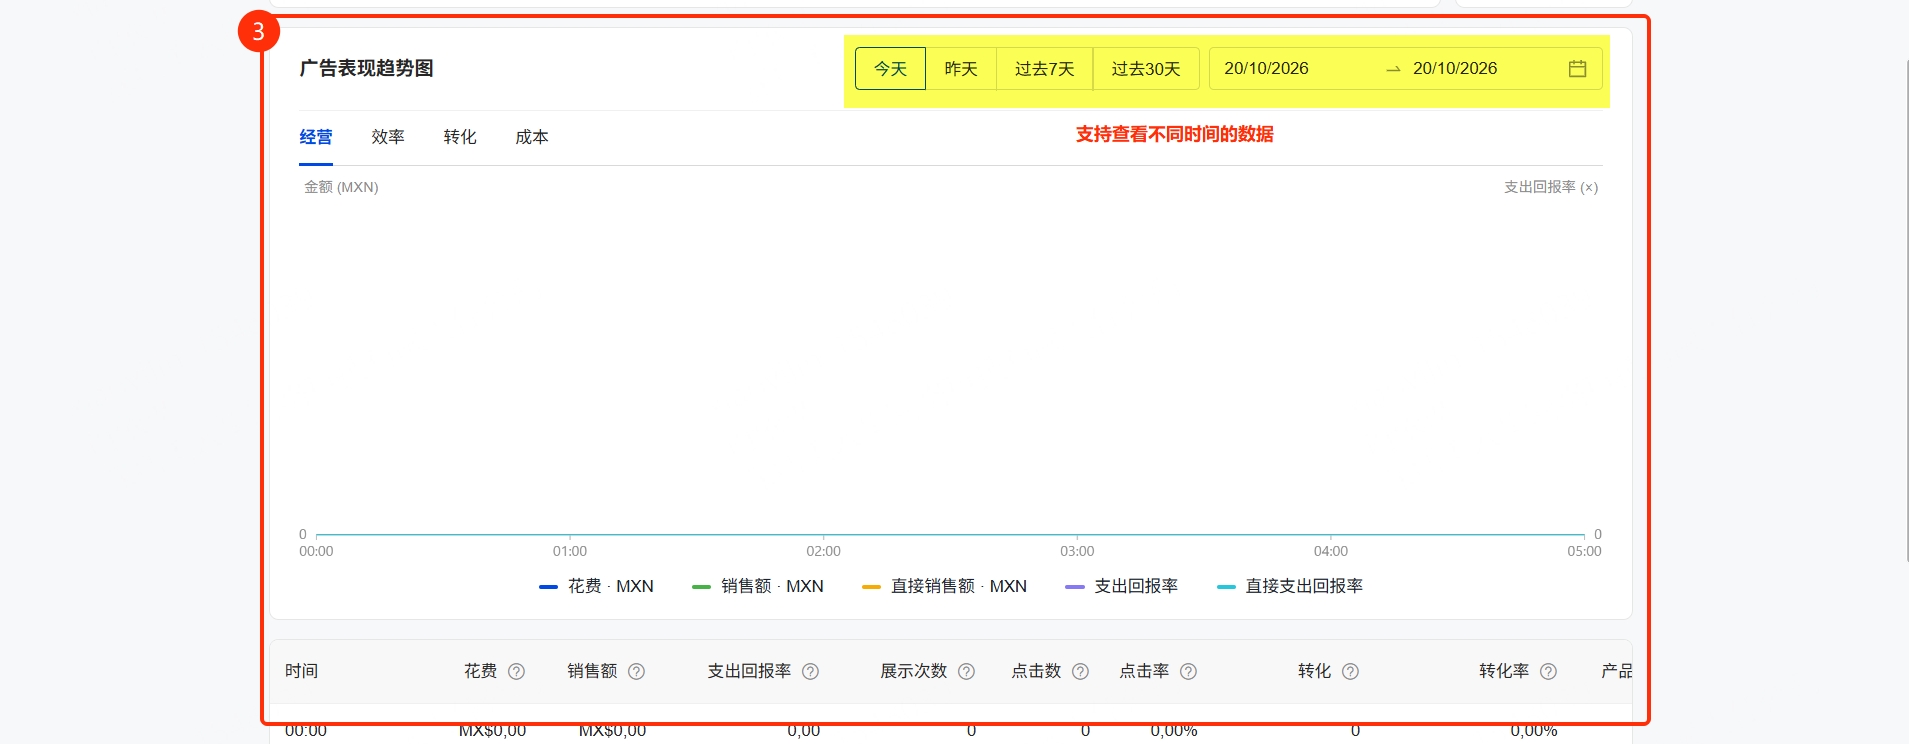The width and height of the screenshot is (1909, 744).
Task: Show help tooltip next to 点击数 column
Action: [x=1080, y=671]
